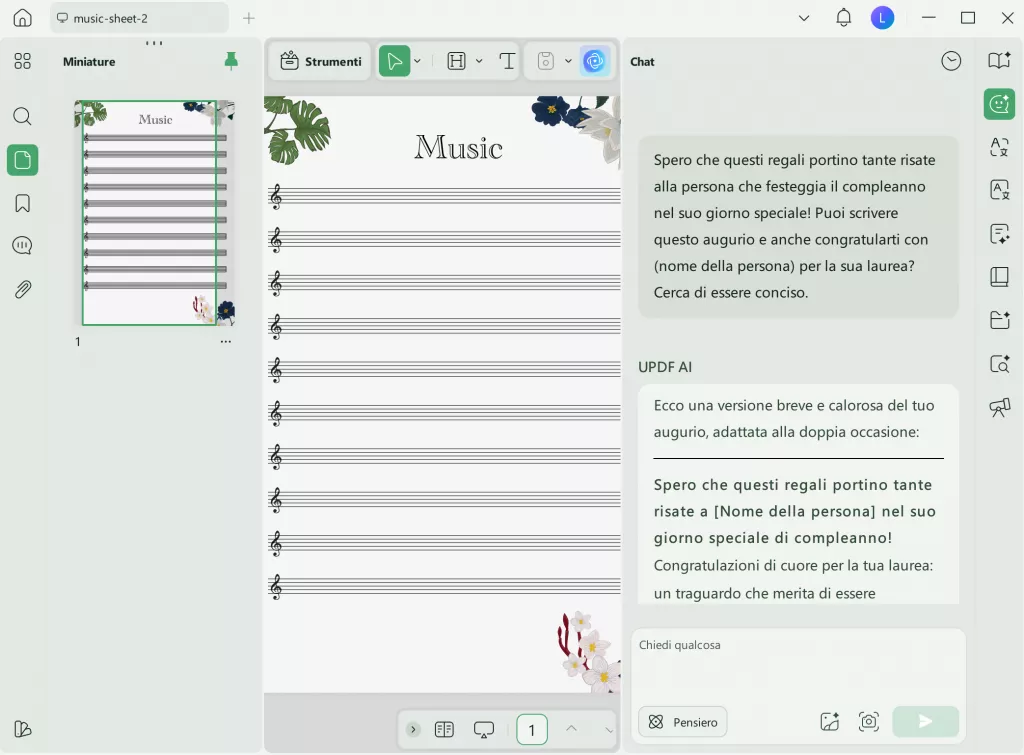Open notifications bell
1024x755 pixels.
point(844,18)
